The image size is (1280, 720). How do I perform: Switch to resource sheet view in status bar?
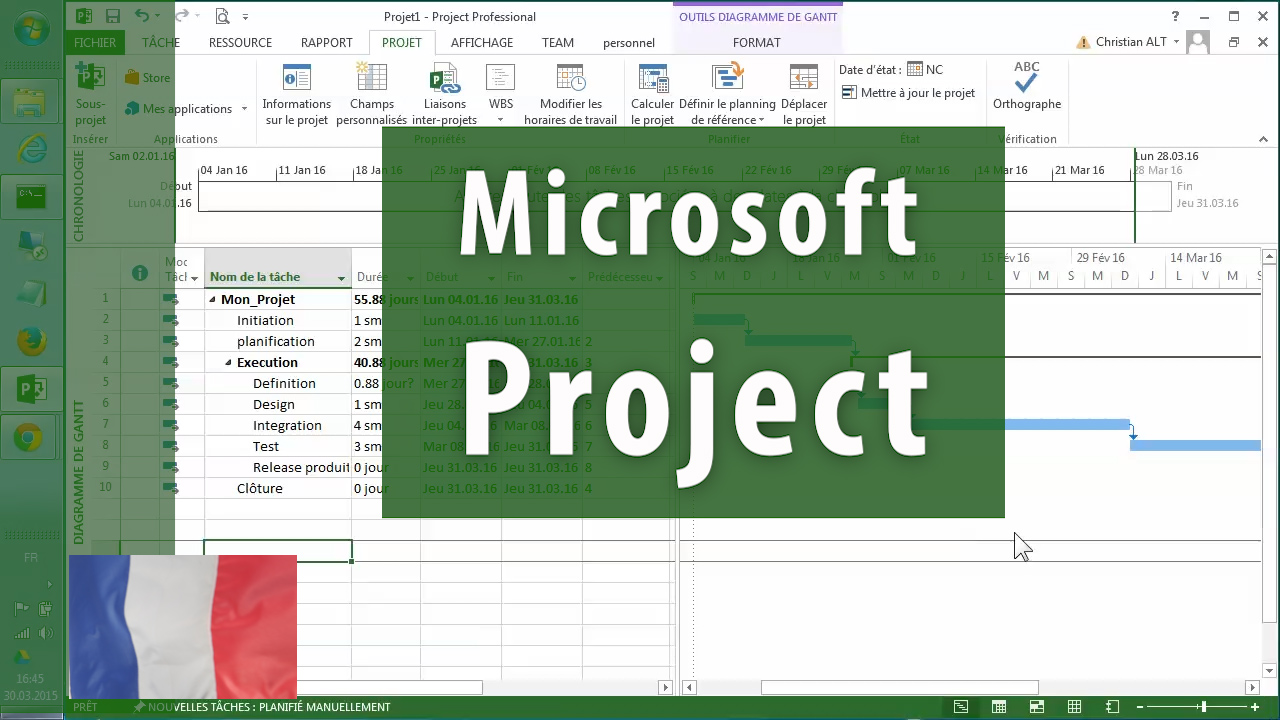tap(1074, 707)
